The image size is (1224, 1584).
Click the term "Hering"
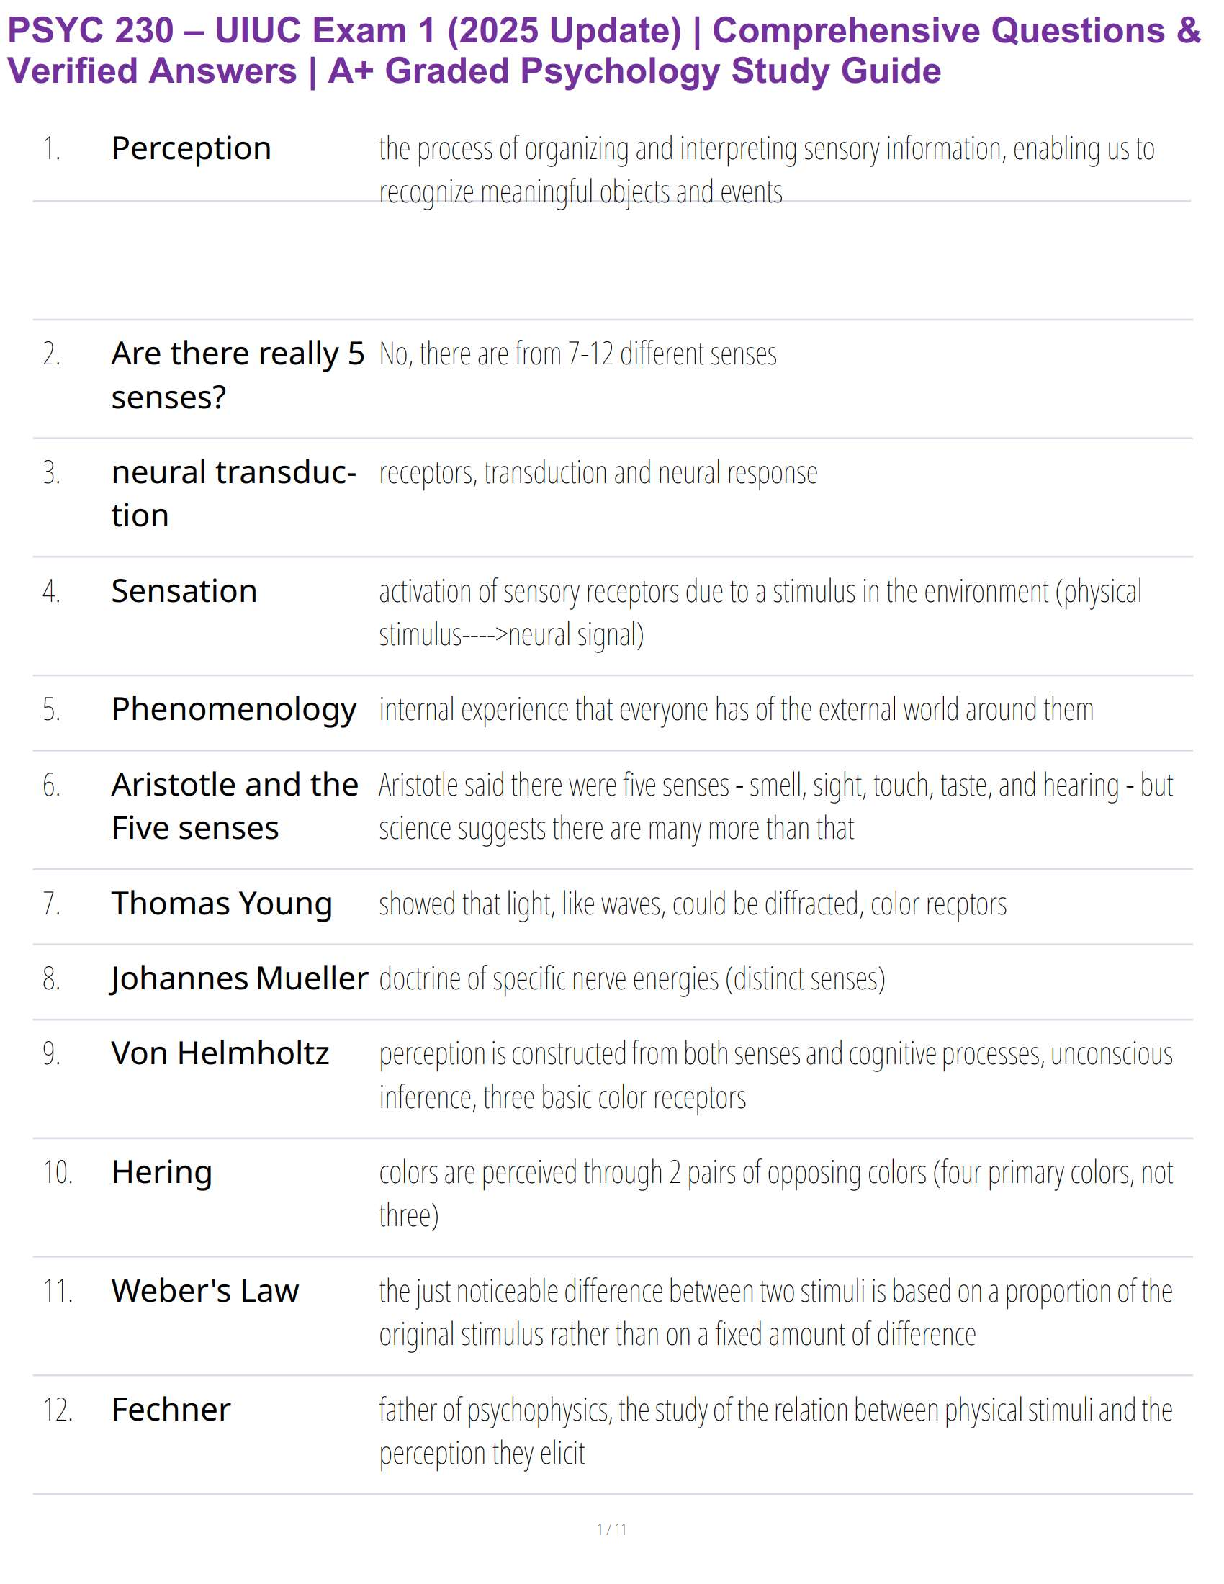click(161, 1172)
